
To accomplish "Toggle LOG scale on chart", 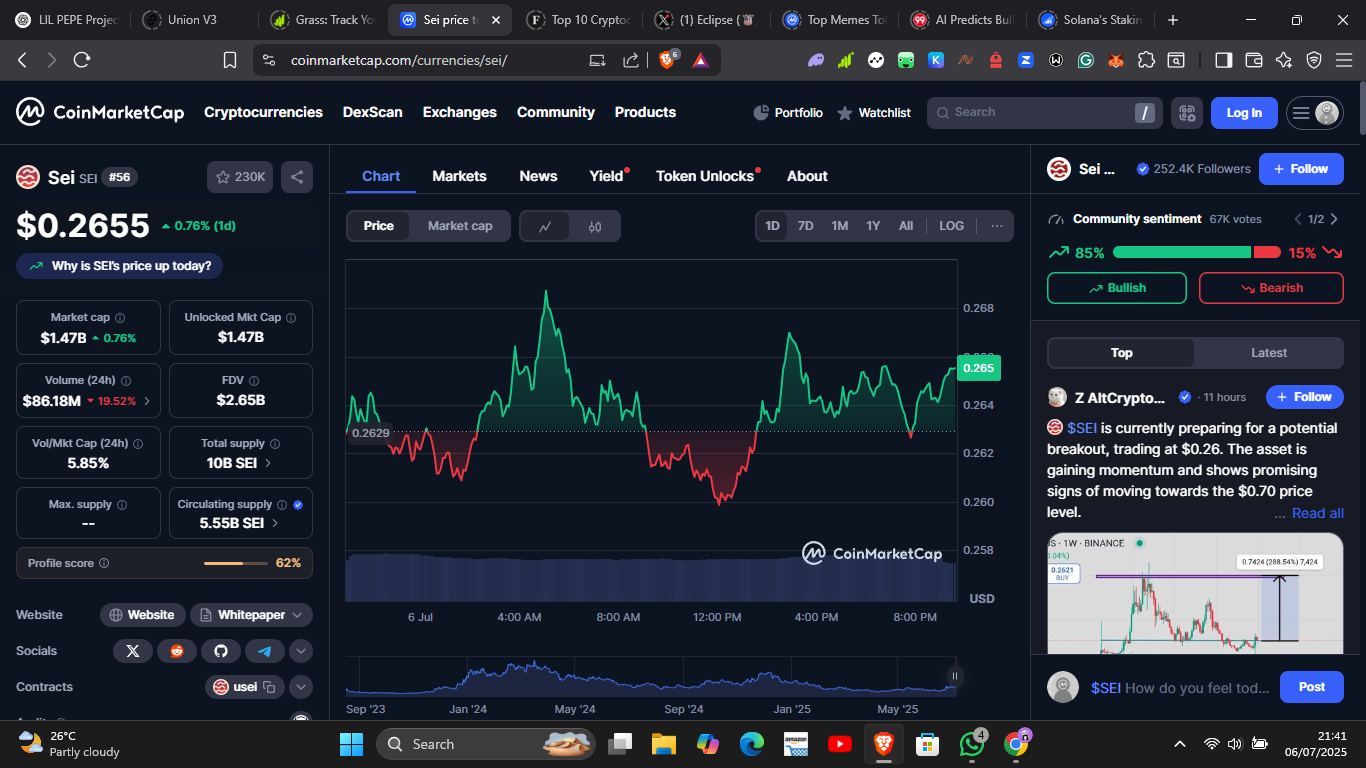I will coord(952,226).
